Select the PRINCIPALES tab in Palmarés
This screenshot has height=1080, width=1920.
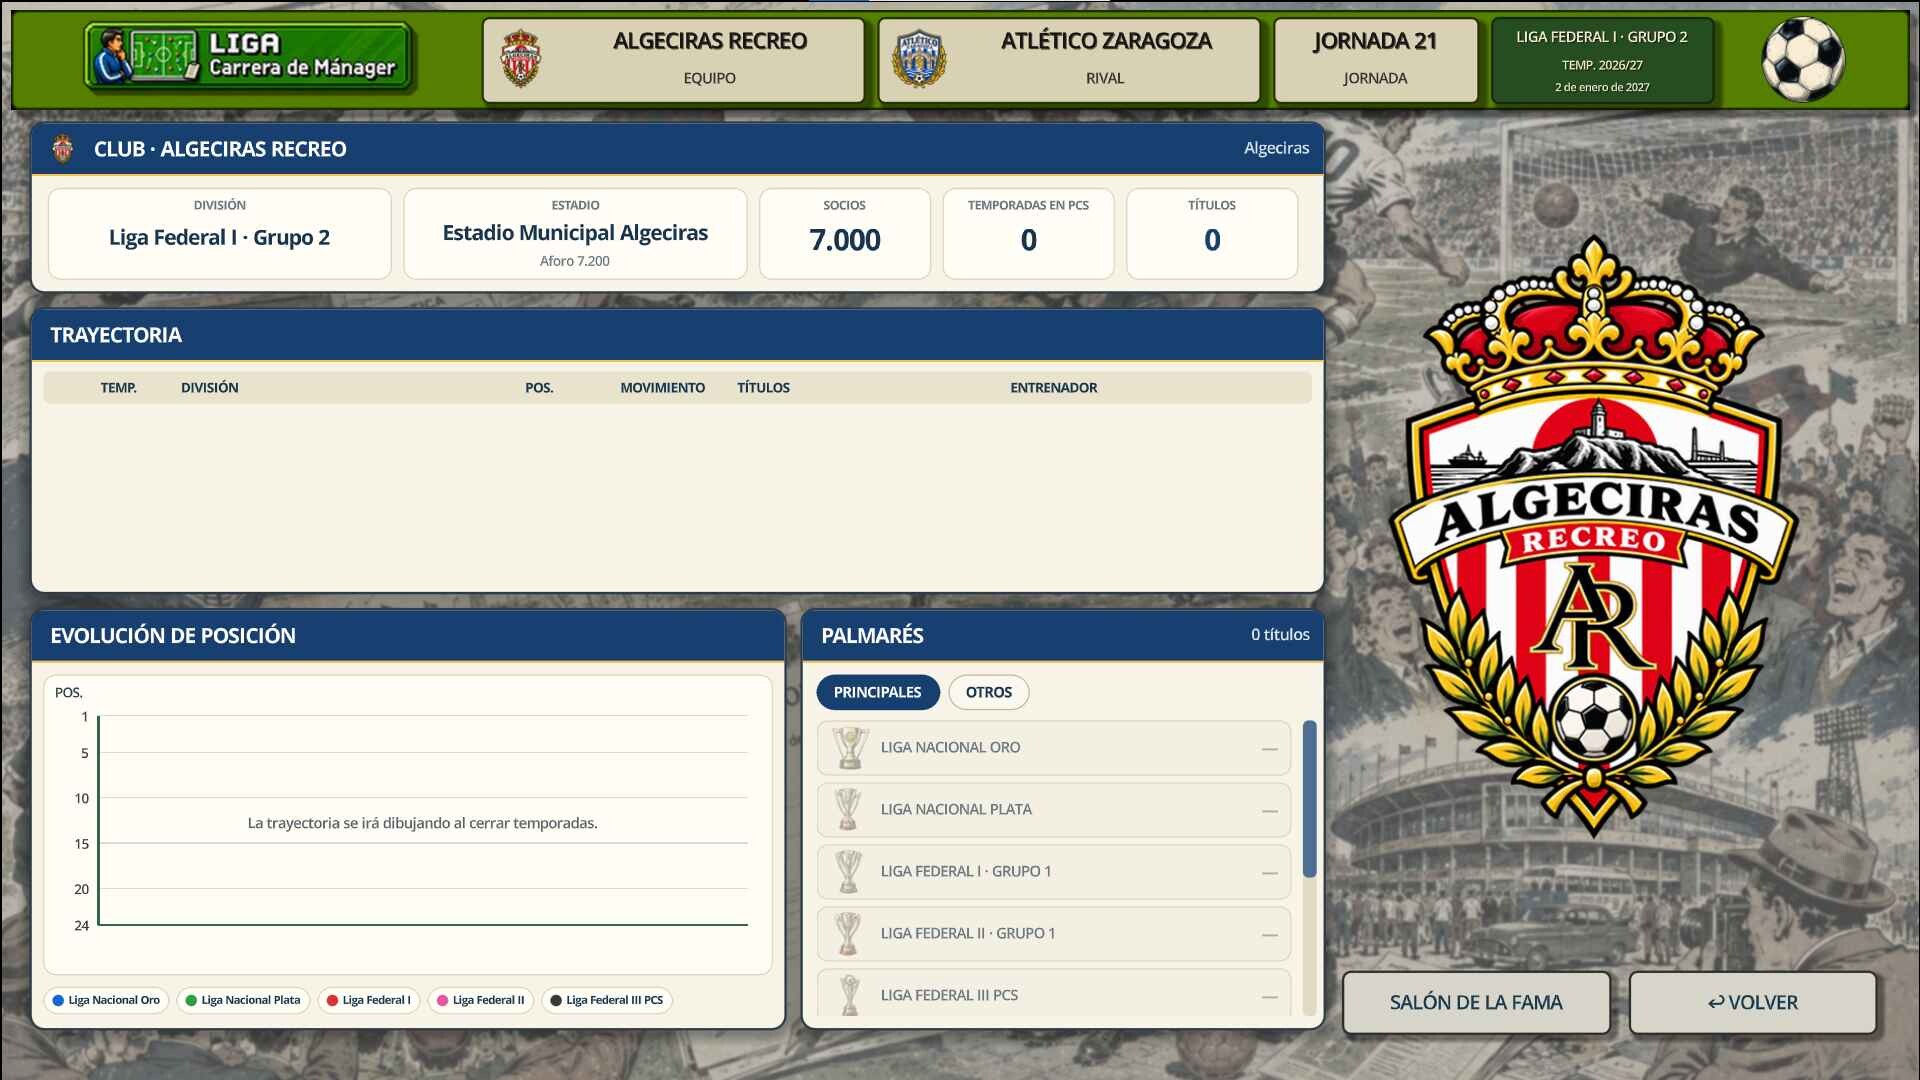(x=878, y=692)
